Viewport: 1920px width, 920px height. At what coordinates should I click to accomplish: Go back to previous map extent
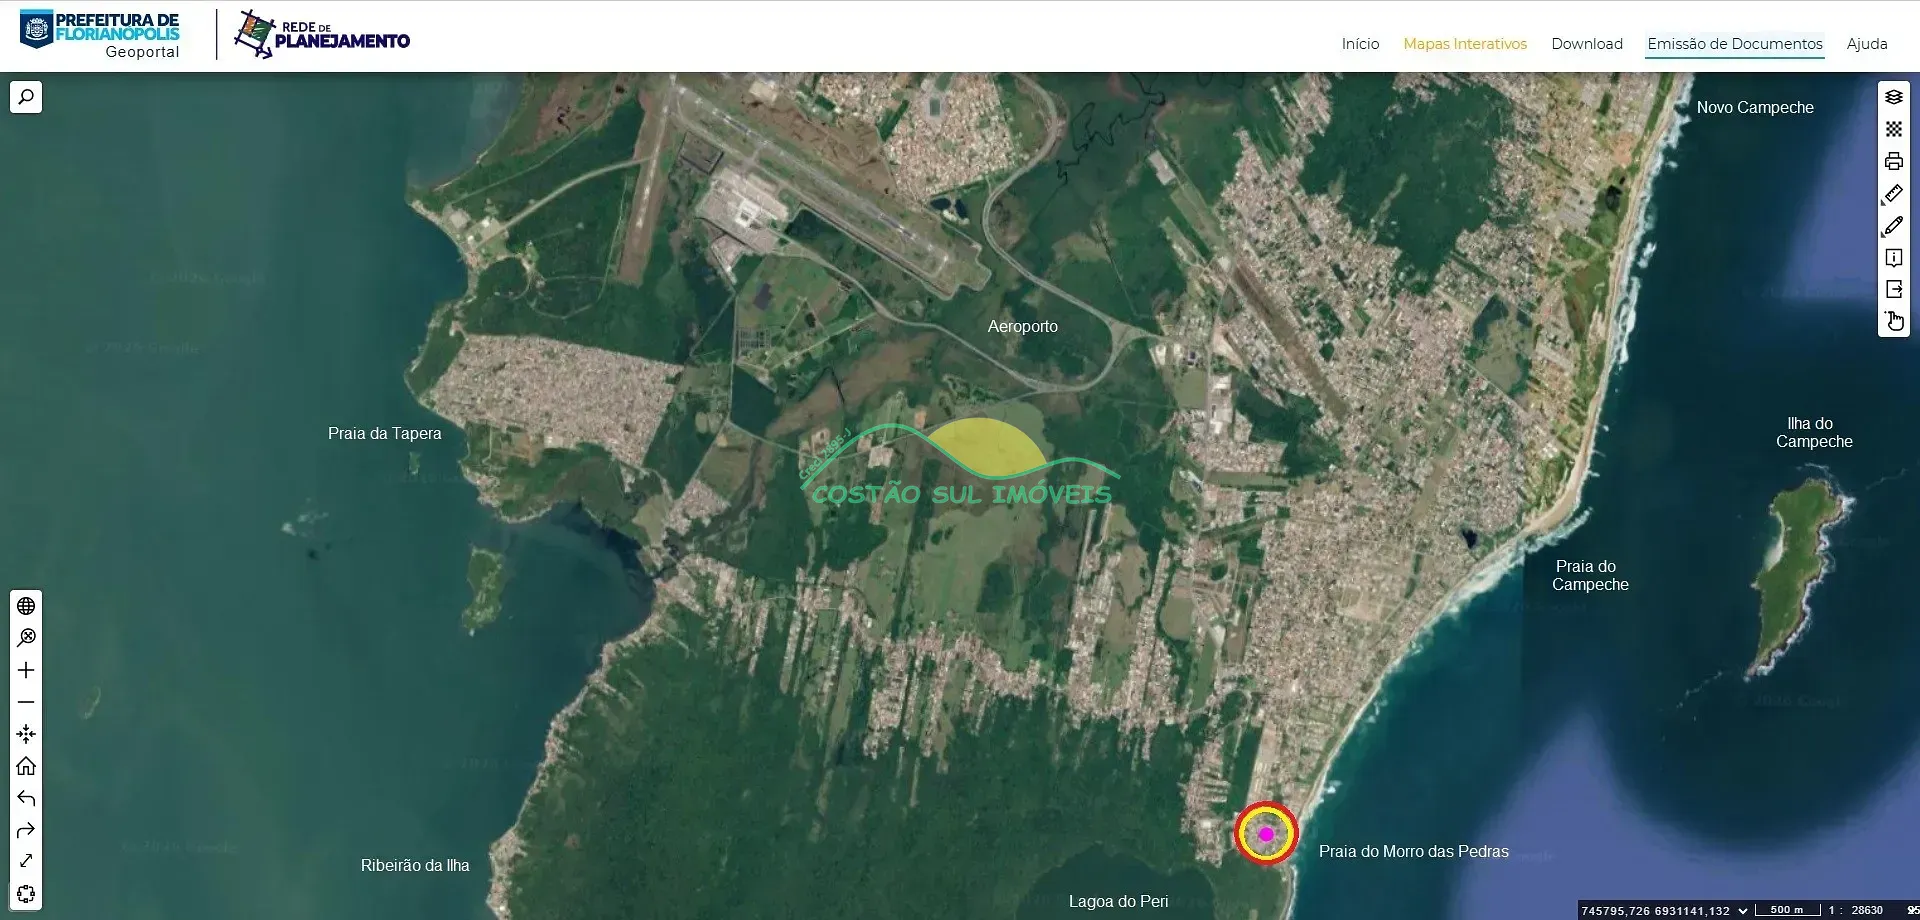[x=26, y=798]
